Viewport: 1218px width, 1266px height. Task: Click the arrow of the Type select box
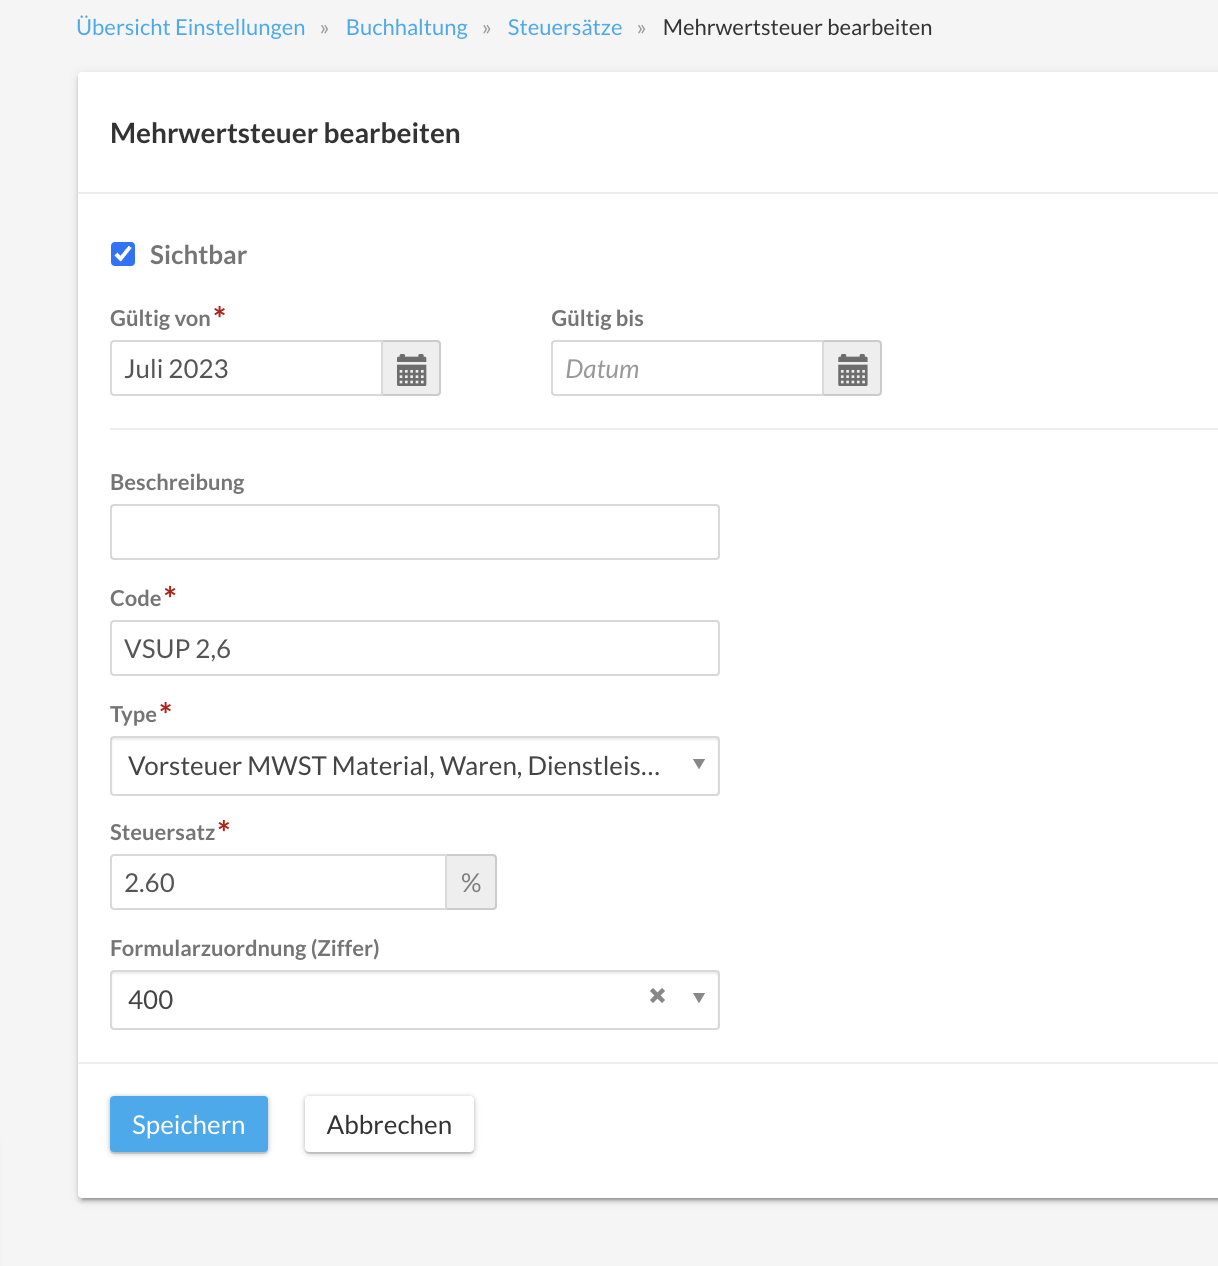[699, 765]
